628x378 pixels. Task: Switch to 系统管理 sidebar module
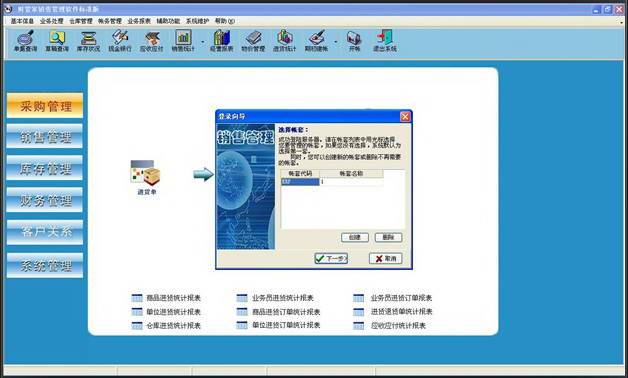pos(45,265)
